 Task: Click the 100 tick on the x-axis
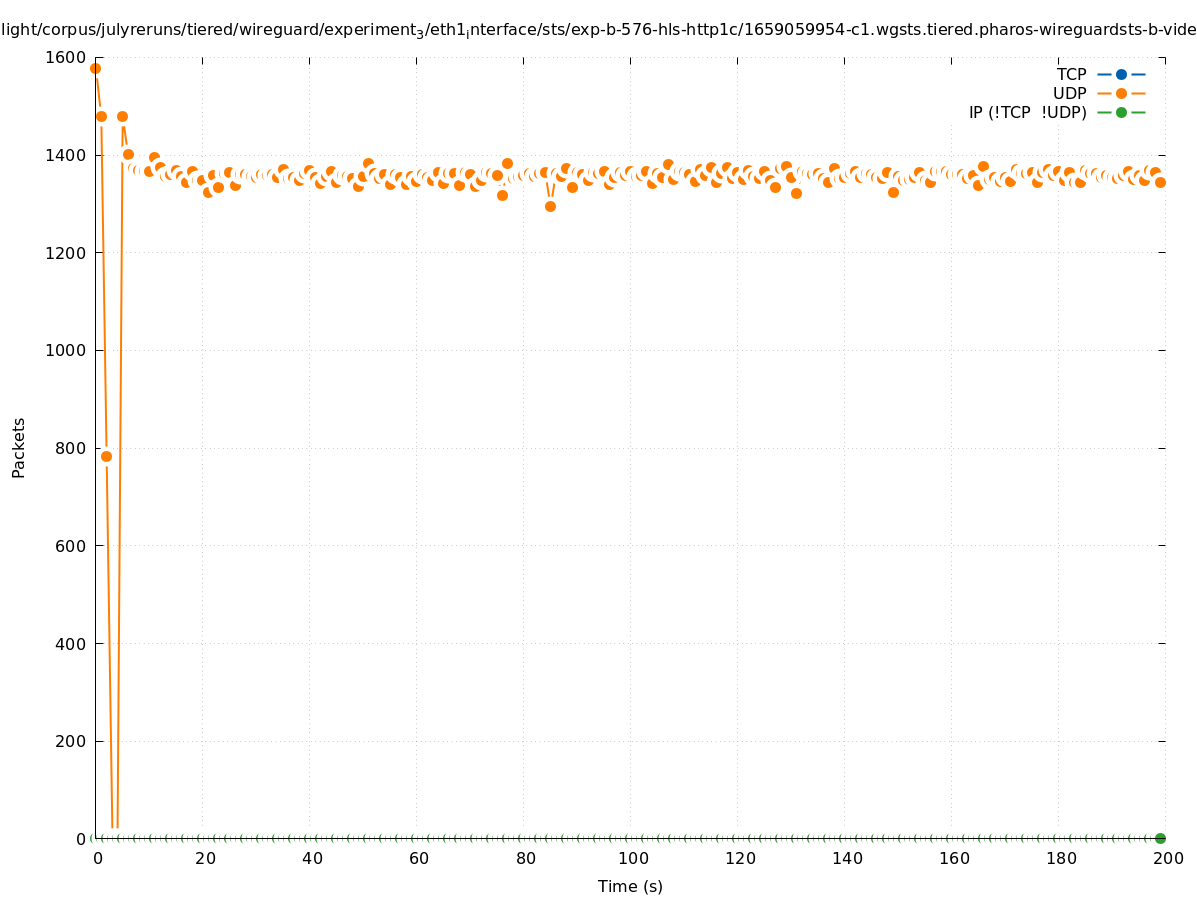[632, 858]
